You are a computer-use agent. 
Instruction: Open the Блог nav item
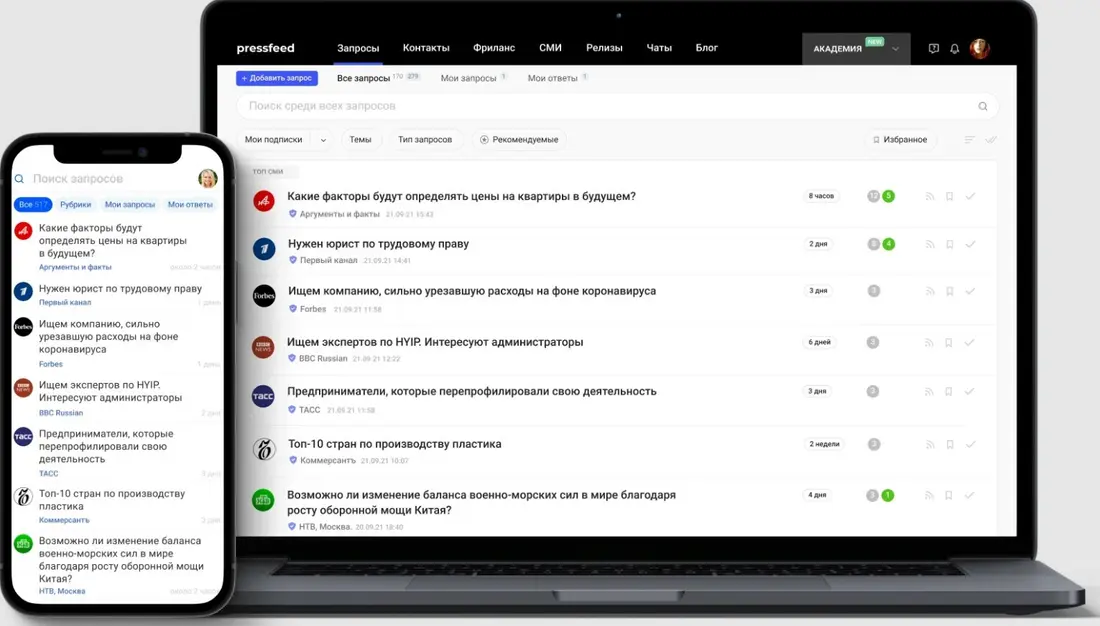(706, 48)
